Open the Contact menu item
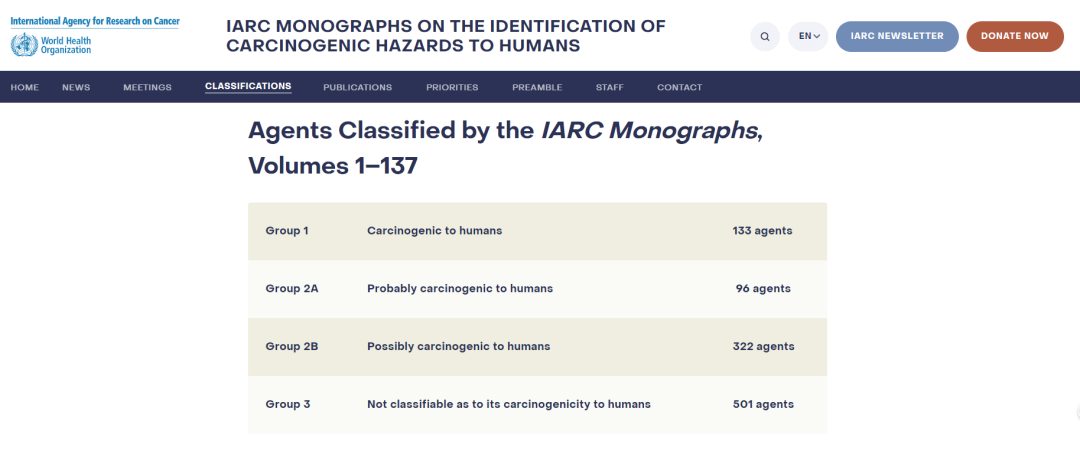Image resolution: width=1080 pixels, height=451 pixels. tap(679, 87)
